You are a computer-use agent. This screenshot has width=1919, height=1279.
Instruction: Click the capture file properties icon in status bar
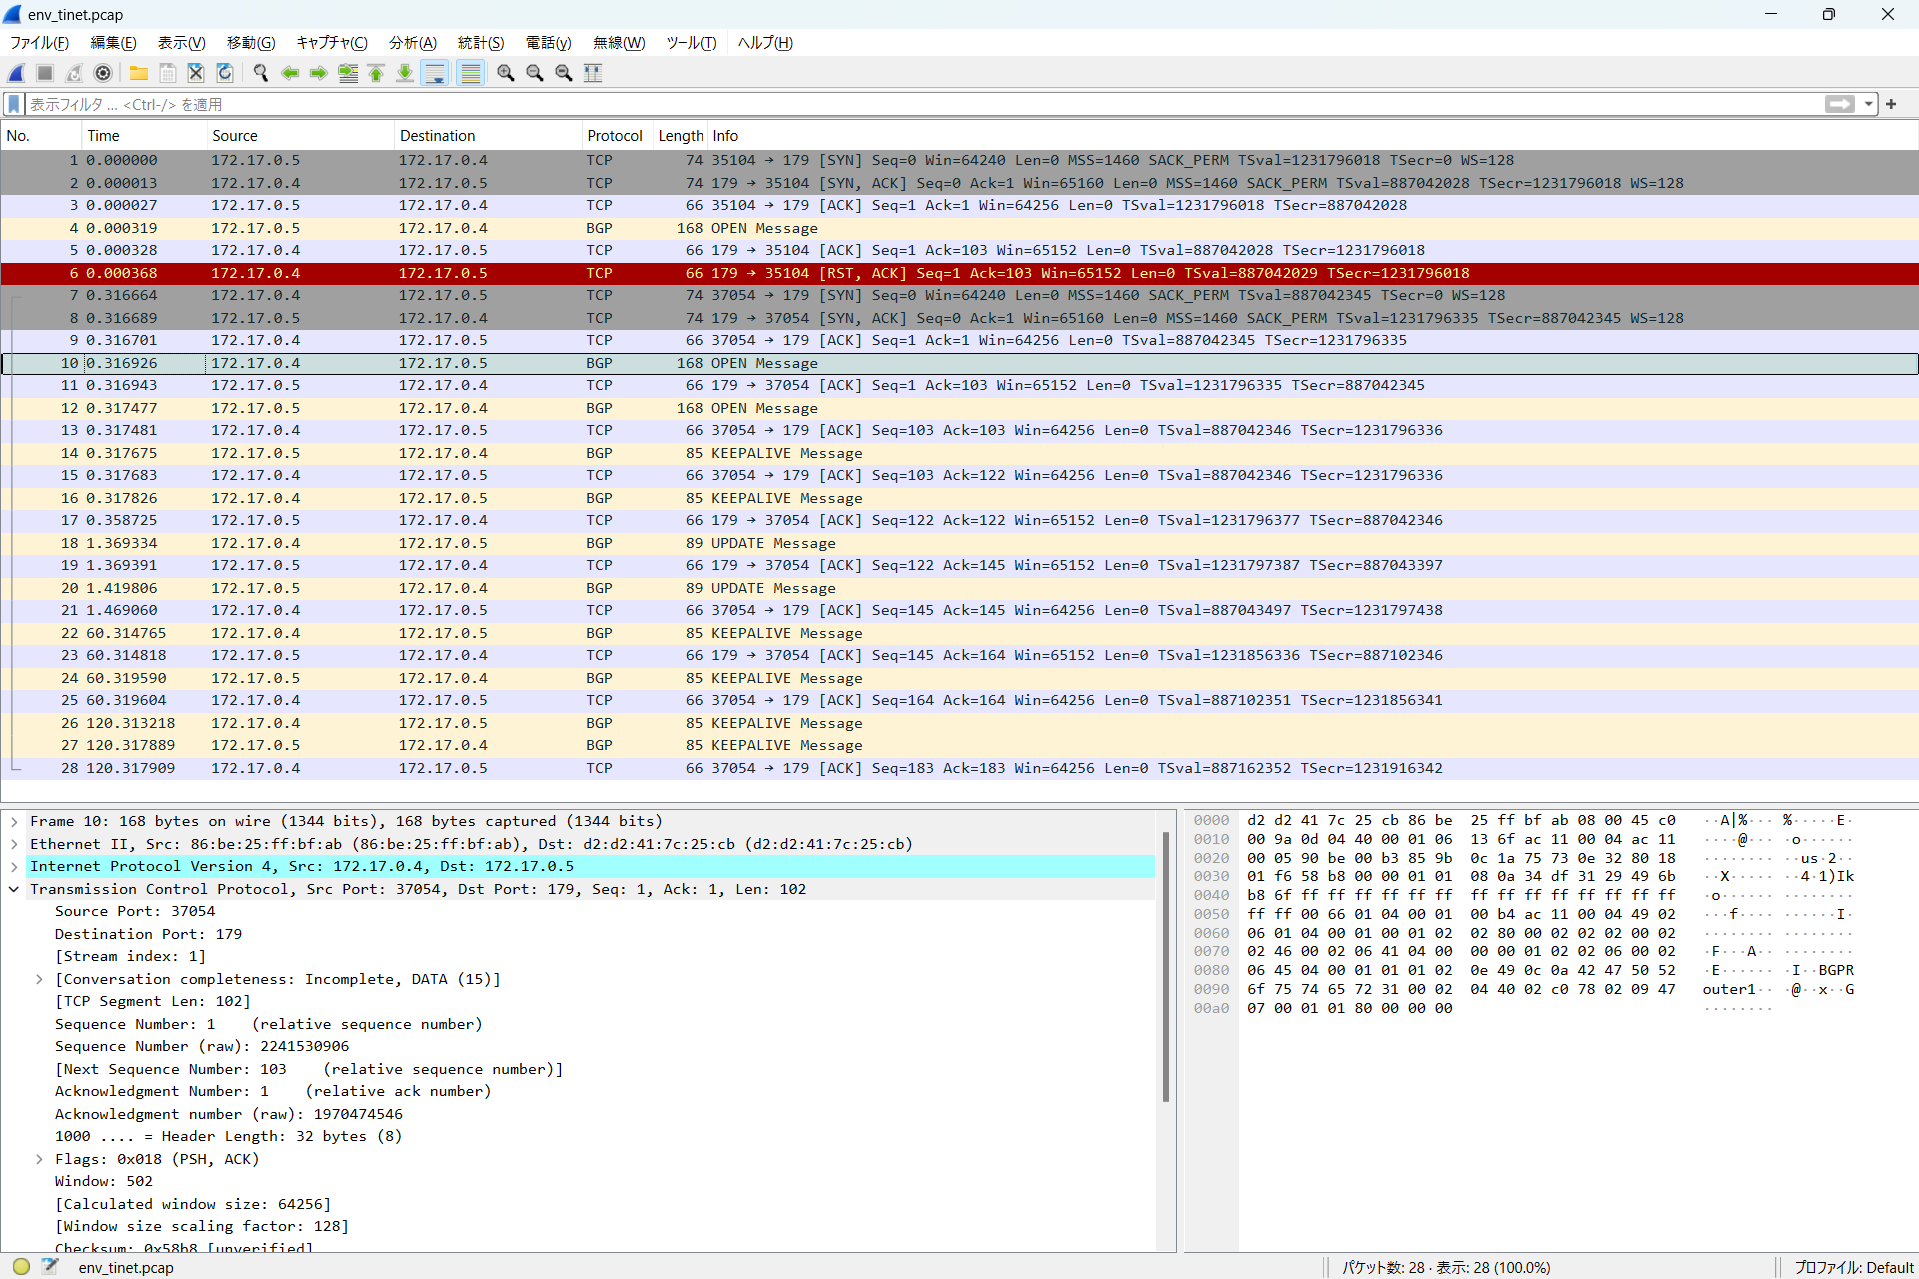[x=50, y=1266]
